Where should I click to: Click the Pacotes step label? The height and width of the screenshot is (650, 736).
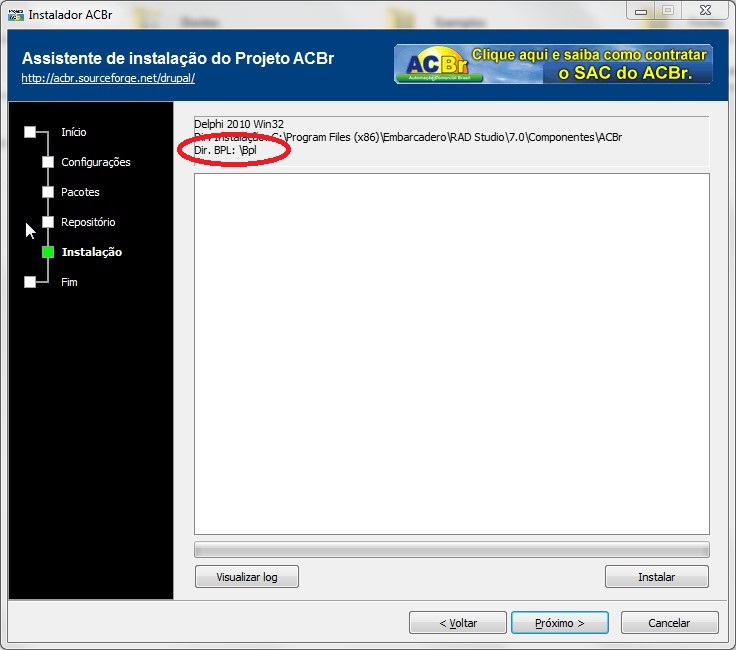click(x=80, y=192)
